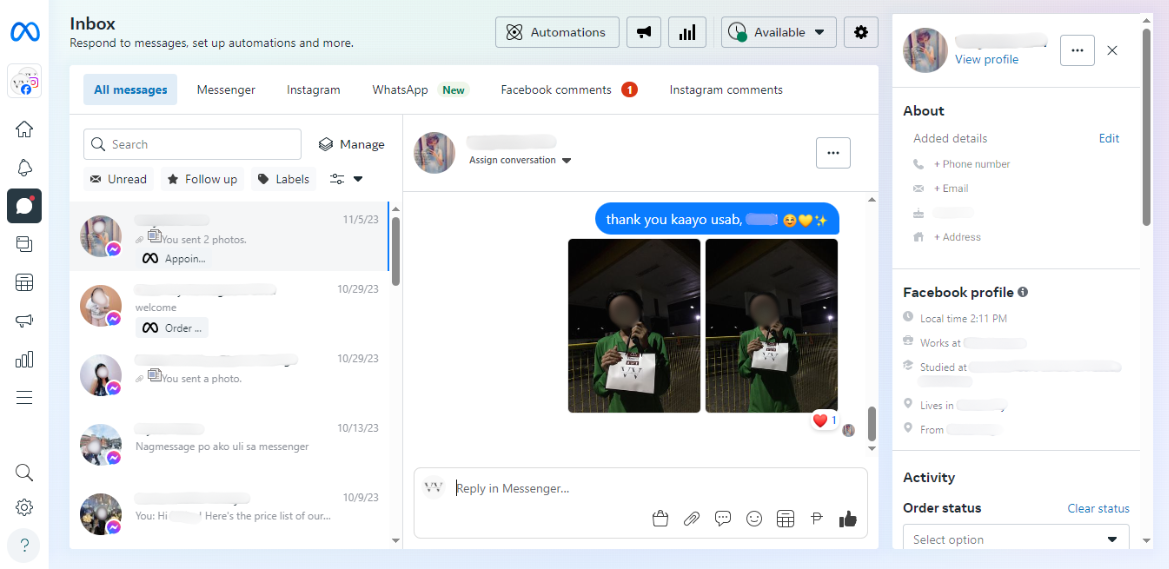Open the All tools hamburger menu
Image resolution: width=1169 pixels, height=569 pixels.
coord(25,397)
